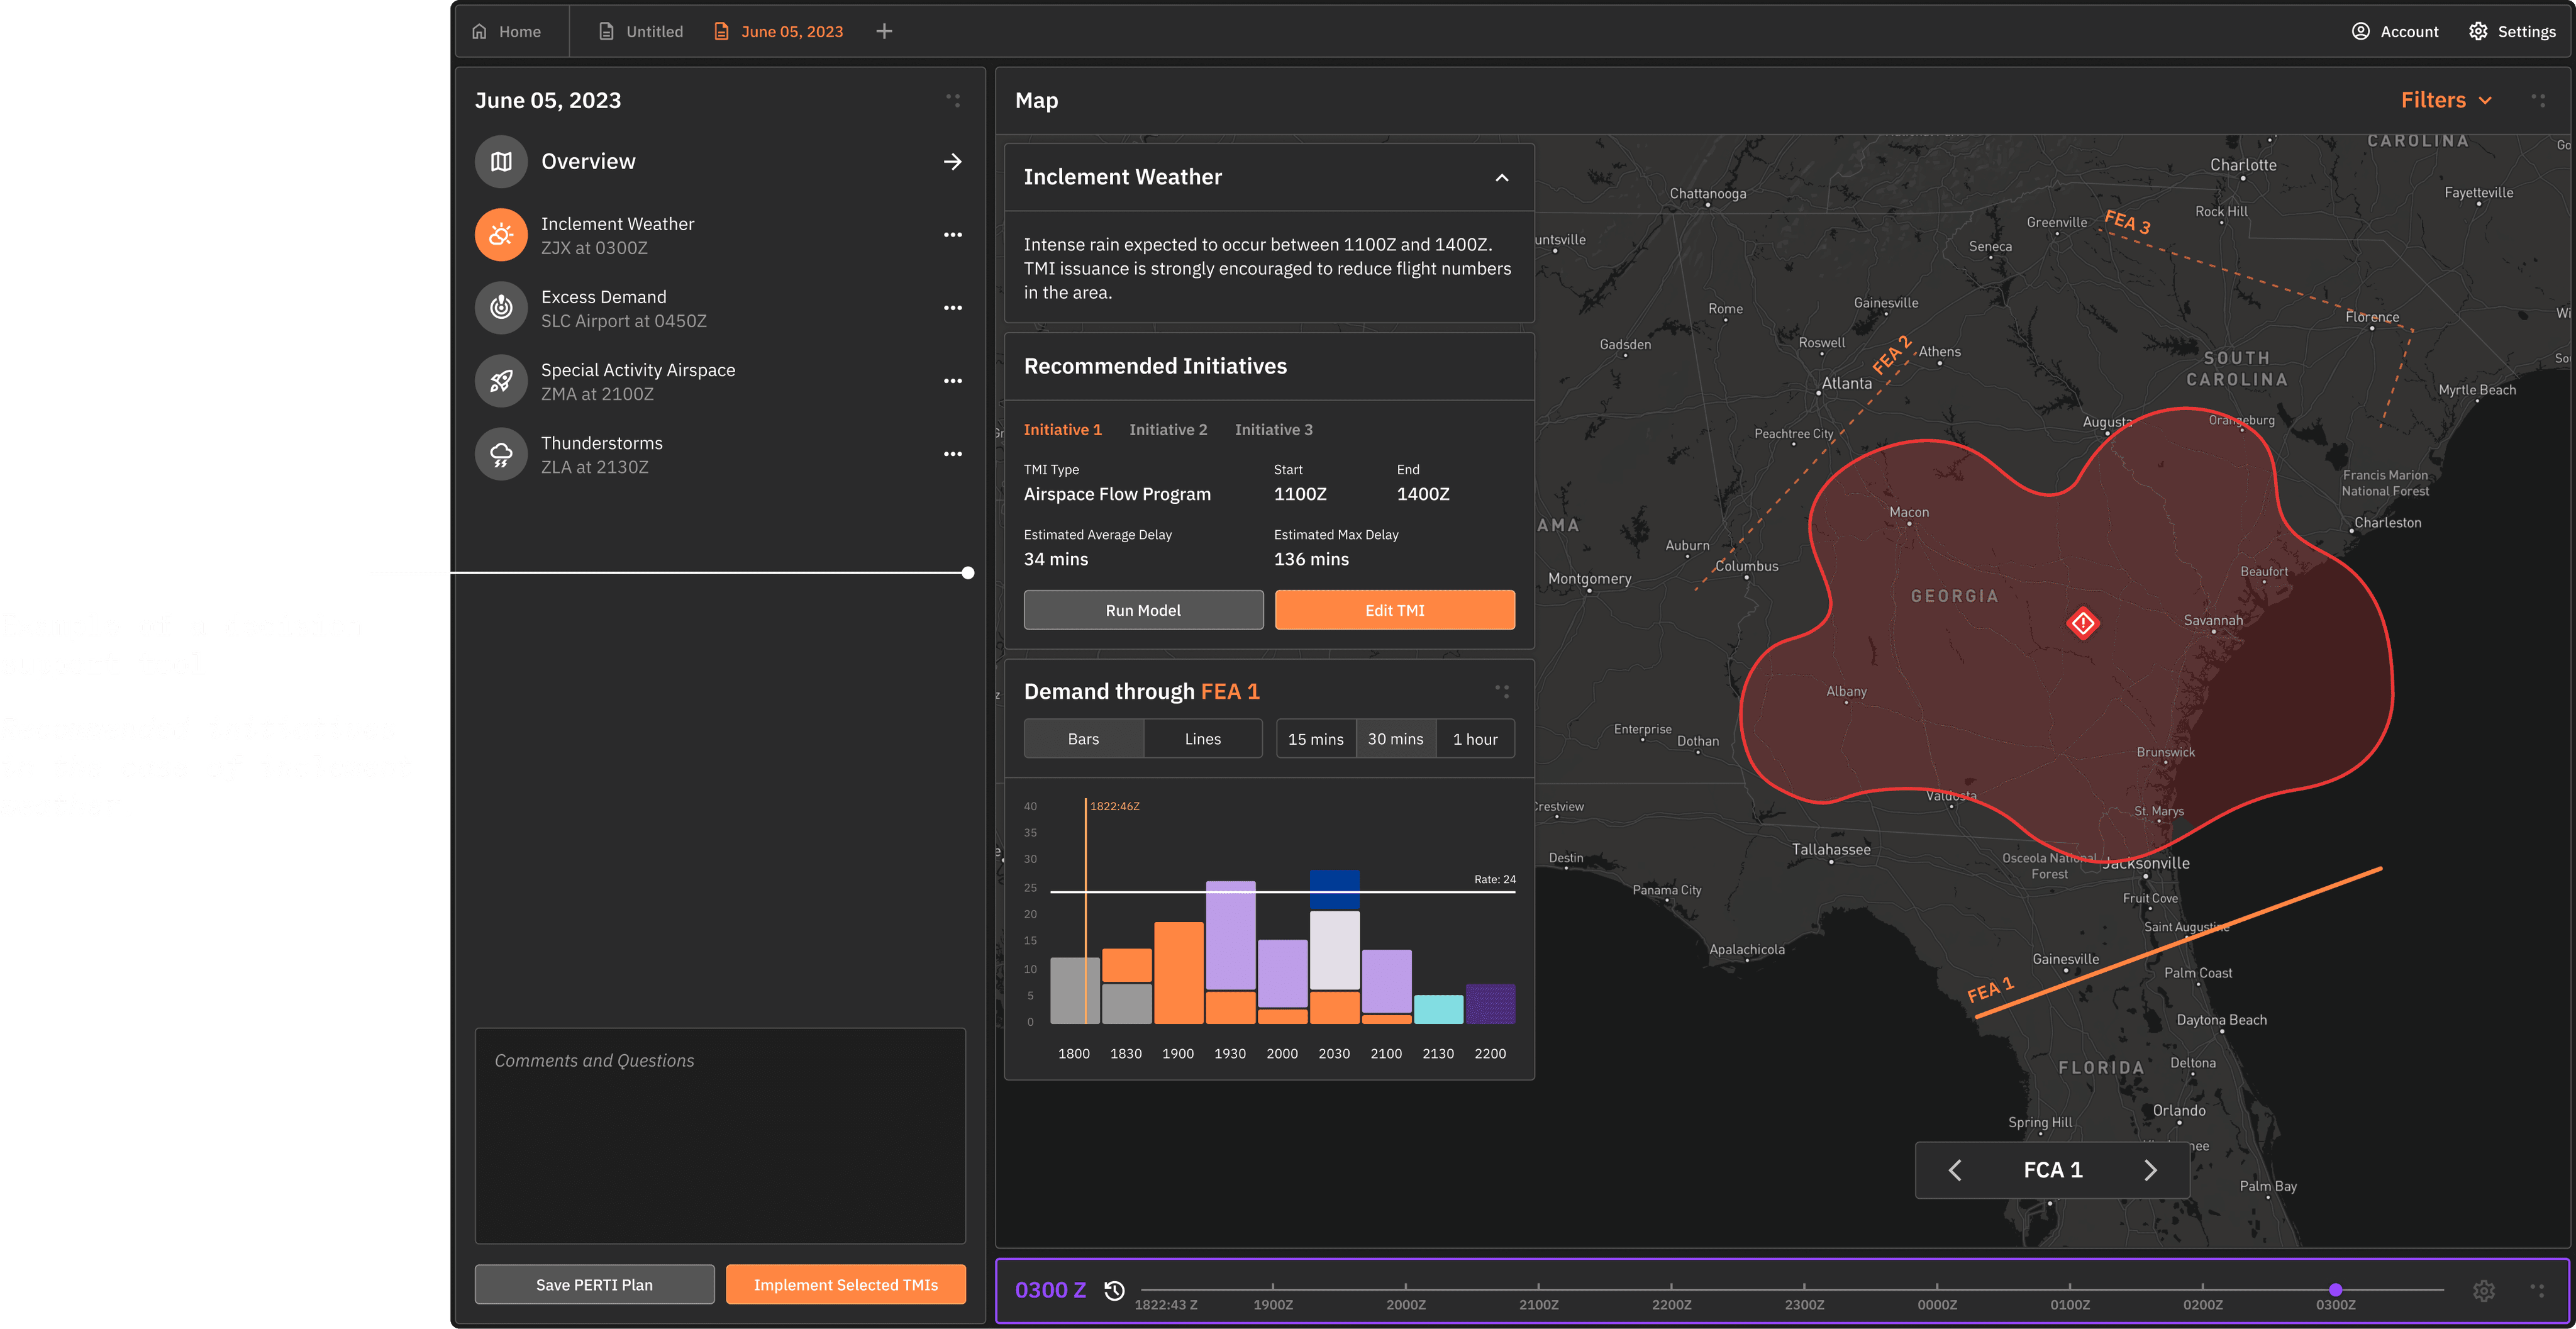
Task: Click the Edit TMI button
Action: (1394, 610)
